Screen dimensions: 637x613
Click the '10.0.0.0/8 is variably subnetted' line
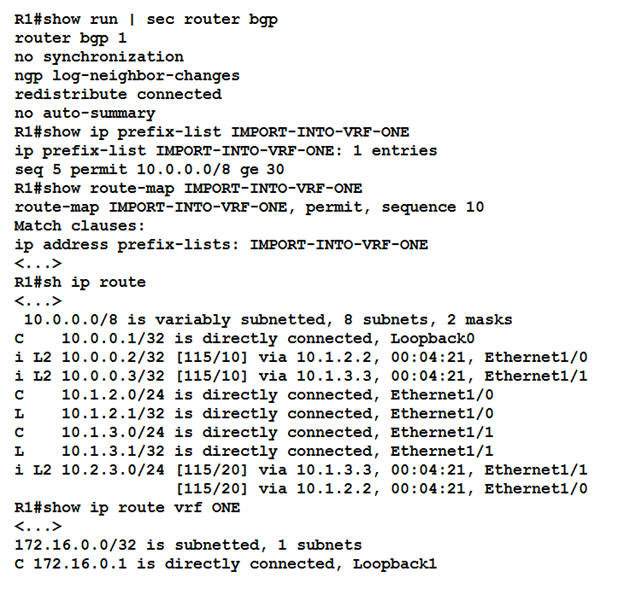tap(267, 320)
